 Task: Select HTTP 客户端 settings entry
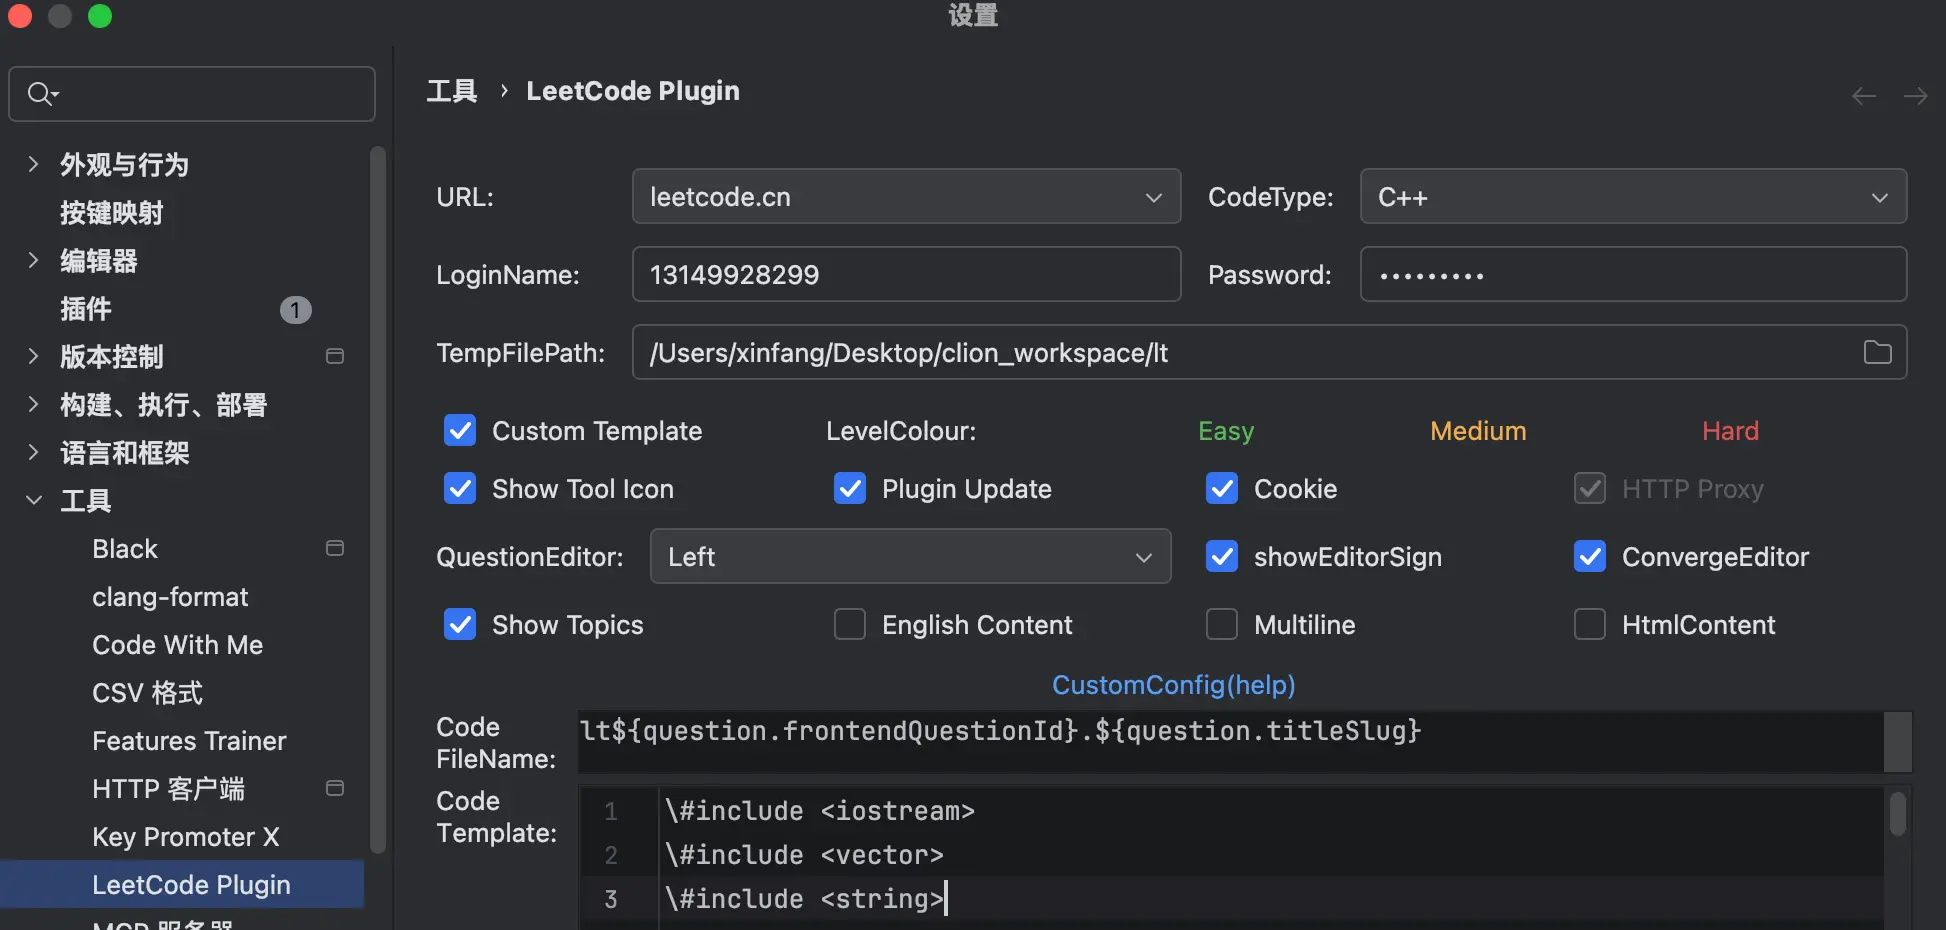pyautogui.click(x=168, y=789)
